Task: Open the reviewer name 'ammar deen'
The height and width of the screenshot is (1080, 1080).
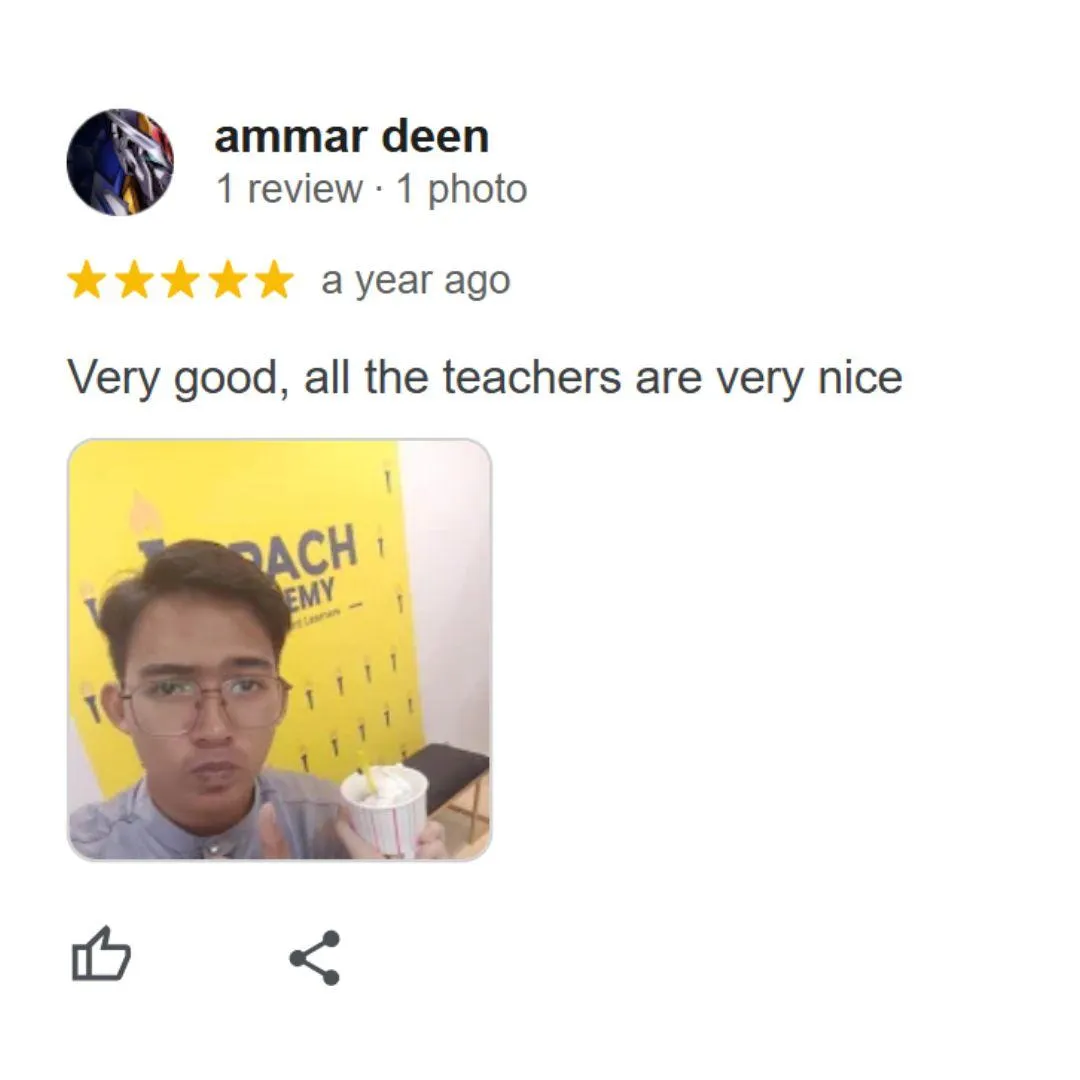Action: tap(351, 136)
